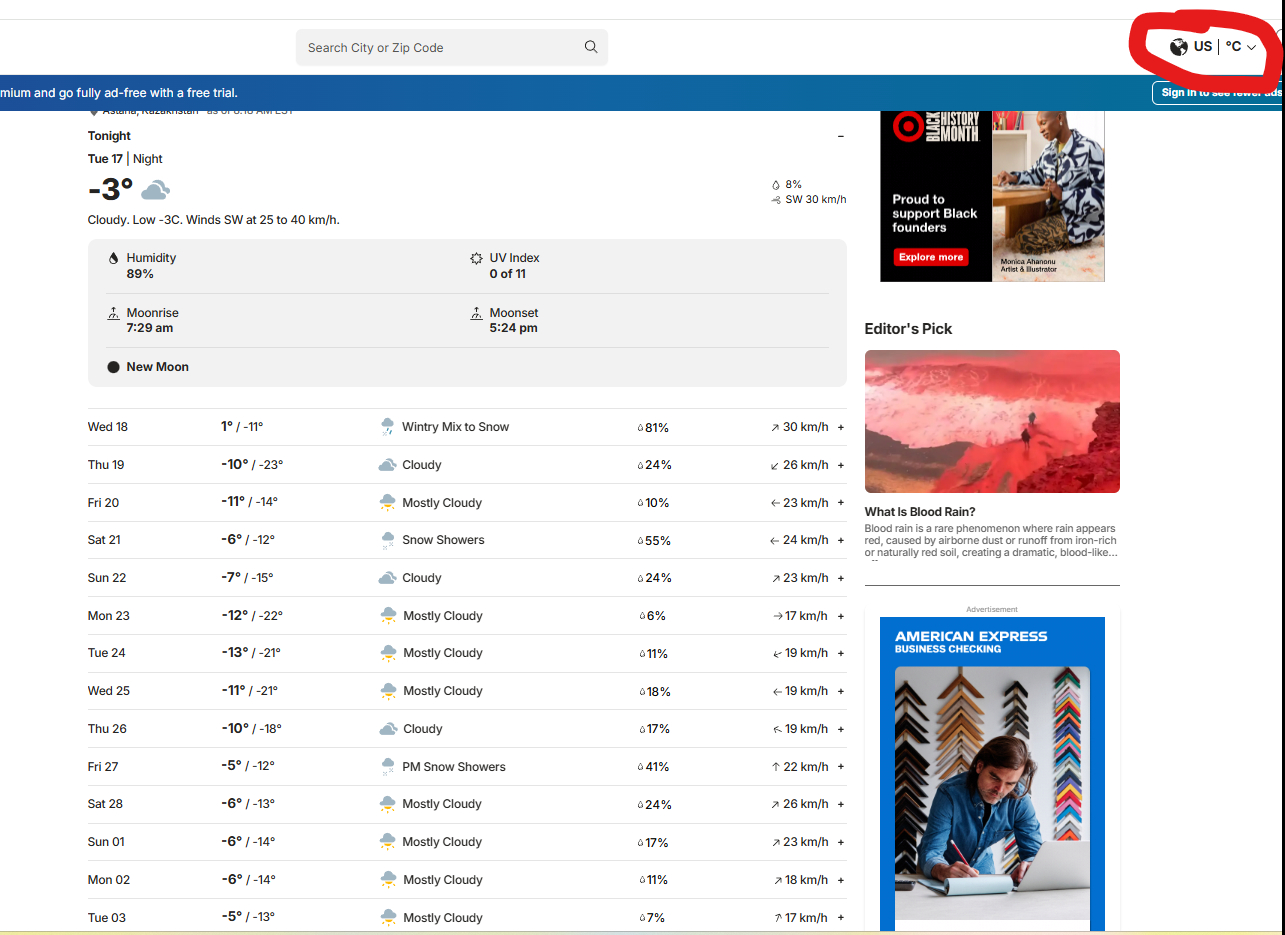Expand the Mon 23 forecast details
The image size is (1285, 935).
tap(841, 616)
